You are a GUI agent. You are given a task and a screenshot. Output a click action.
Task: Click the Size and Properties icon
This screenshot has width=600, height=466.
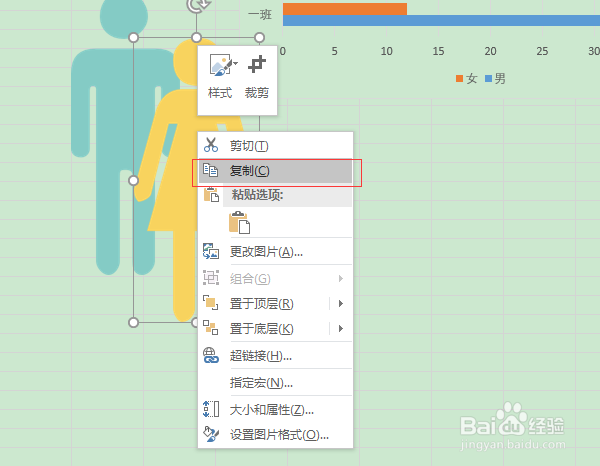[211, 409]
